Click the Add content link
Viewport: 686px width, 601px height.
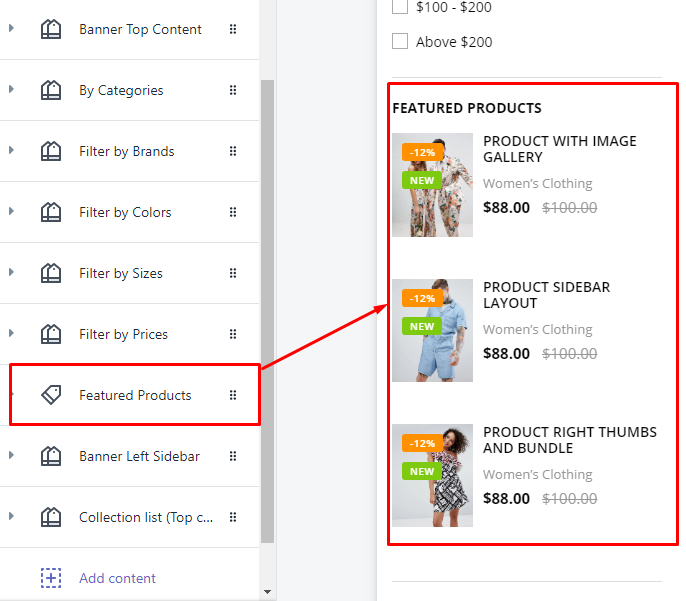tap(117, 578)
